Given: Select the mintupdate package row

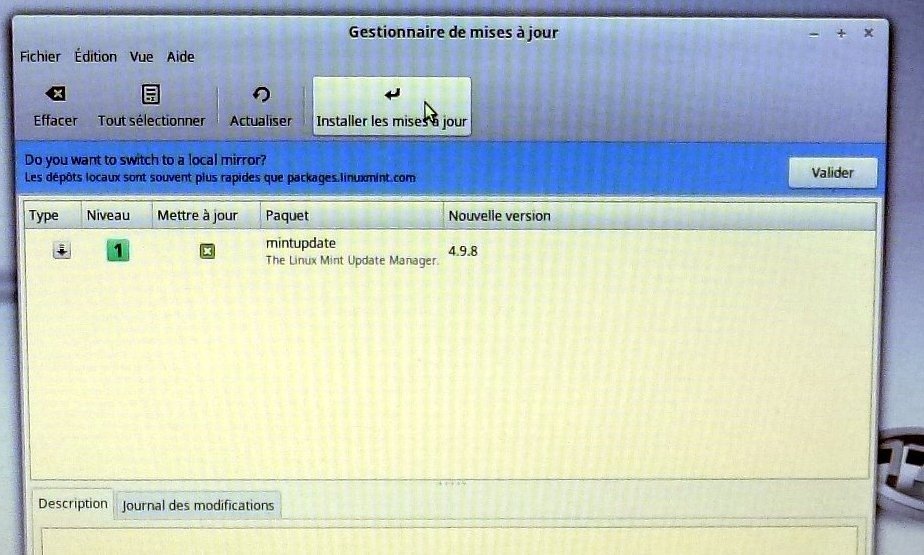Looking at the screenshot, I should 350,251.
